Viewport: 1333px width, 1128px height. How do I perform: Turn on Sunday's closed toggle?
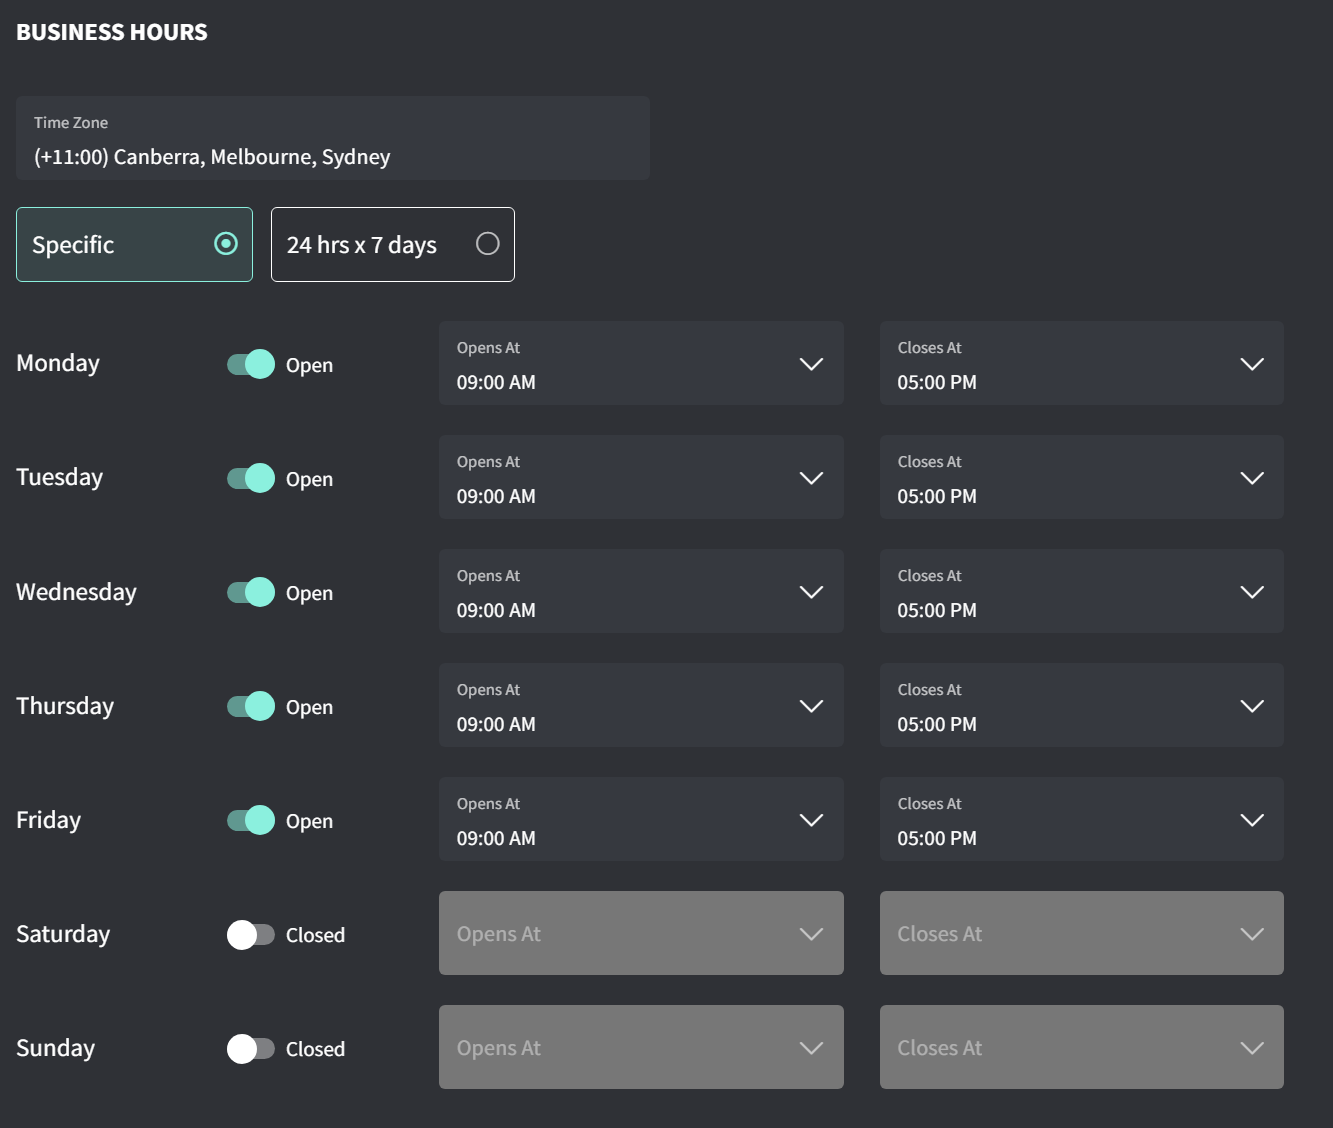pos(251,1048)
